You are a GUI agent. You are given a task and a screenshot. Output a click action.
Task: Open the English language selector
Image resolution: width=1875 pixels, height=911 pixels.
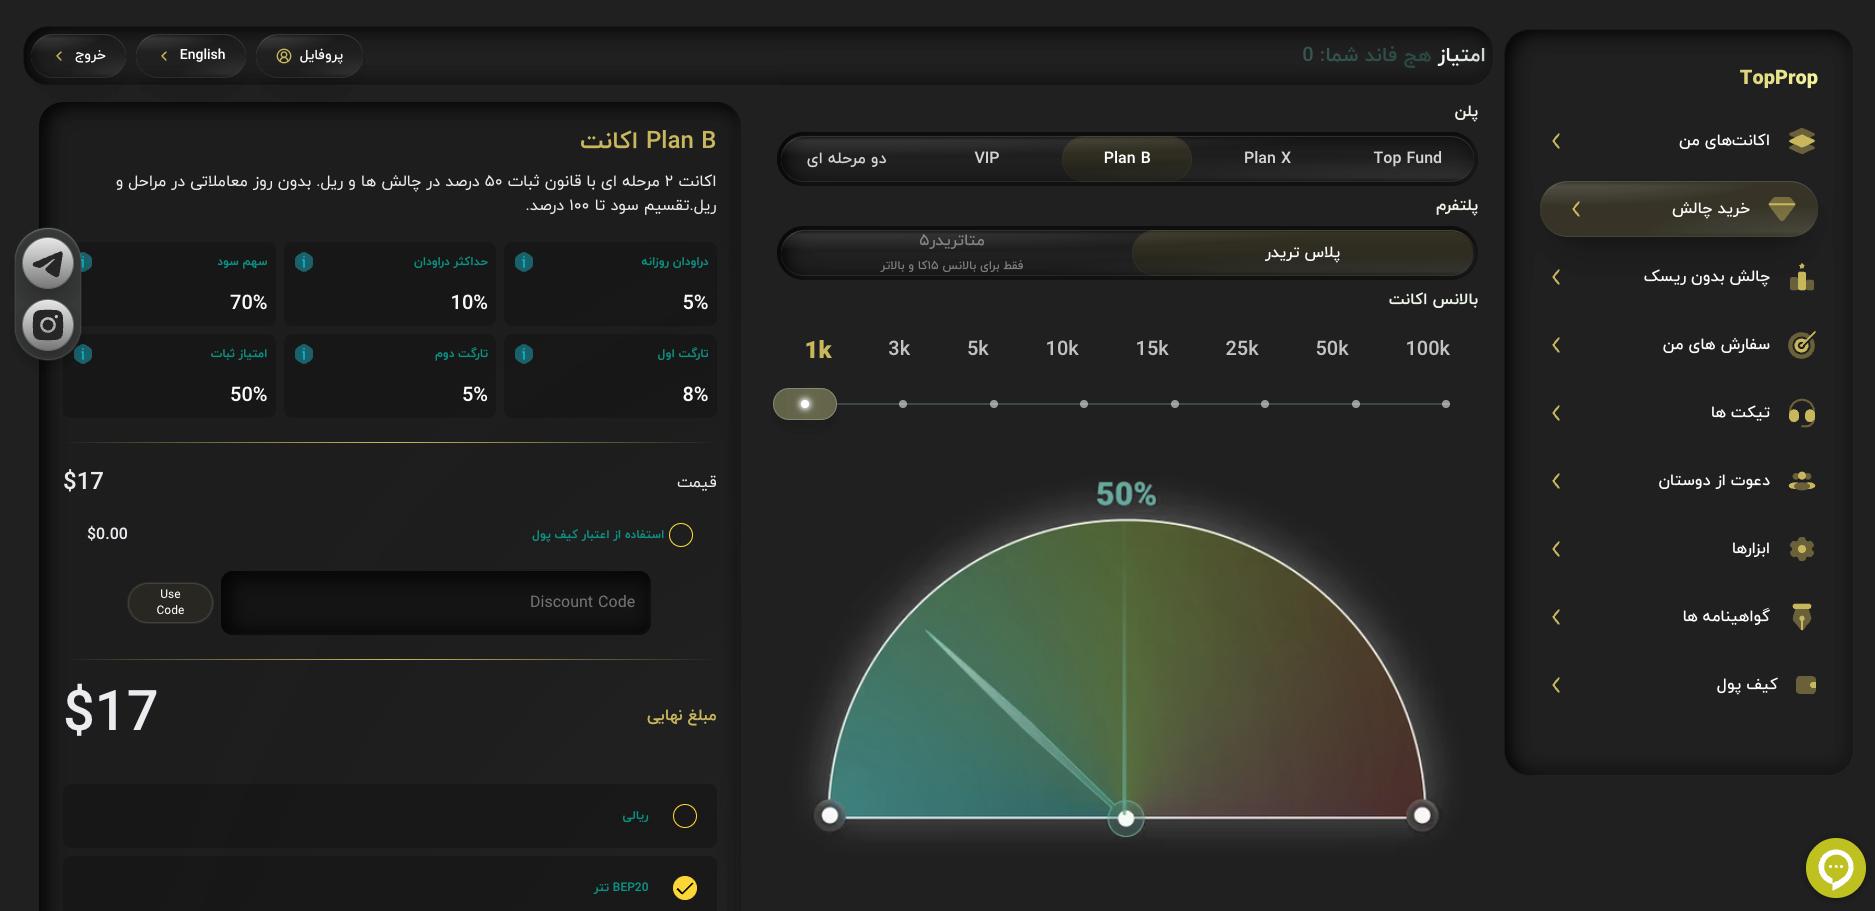pos(193,55)
